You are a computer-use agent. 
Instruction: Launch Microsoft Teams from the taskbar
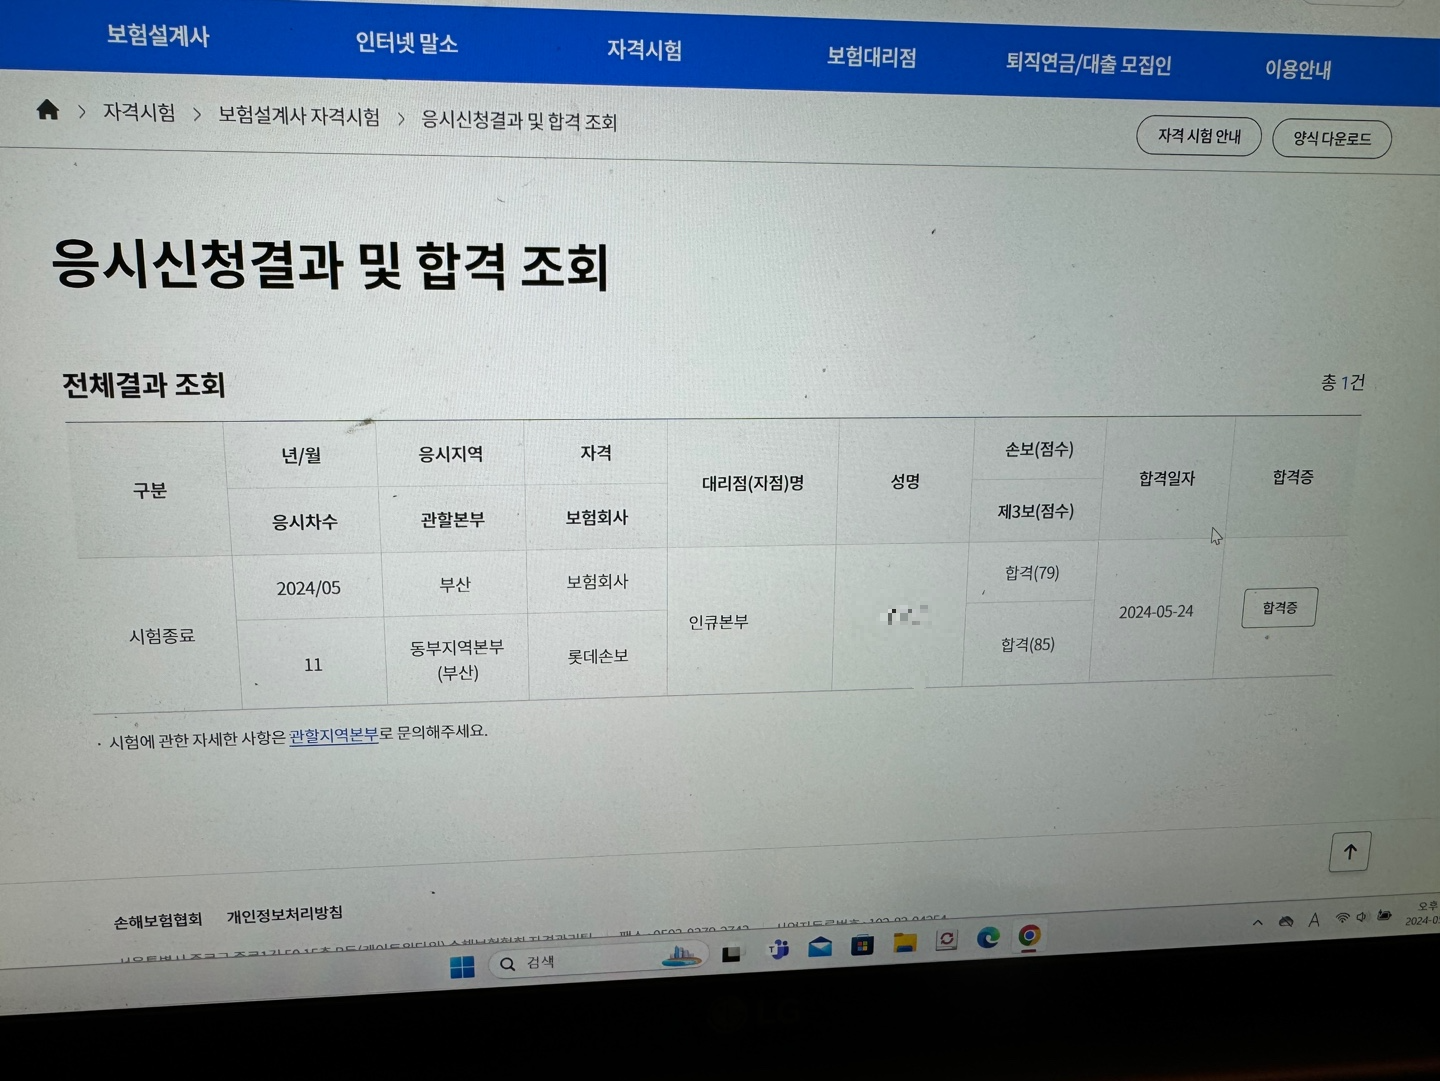point(778,949)
